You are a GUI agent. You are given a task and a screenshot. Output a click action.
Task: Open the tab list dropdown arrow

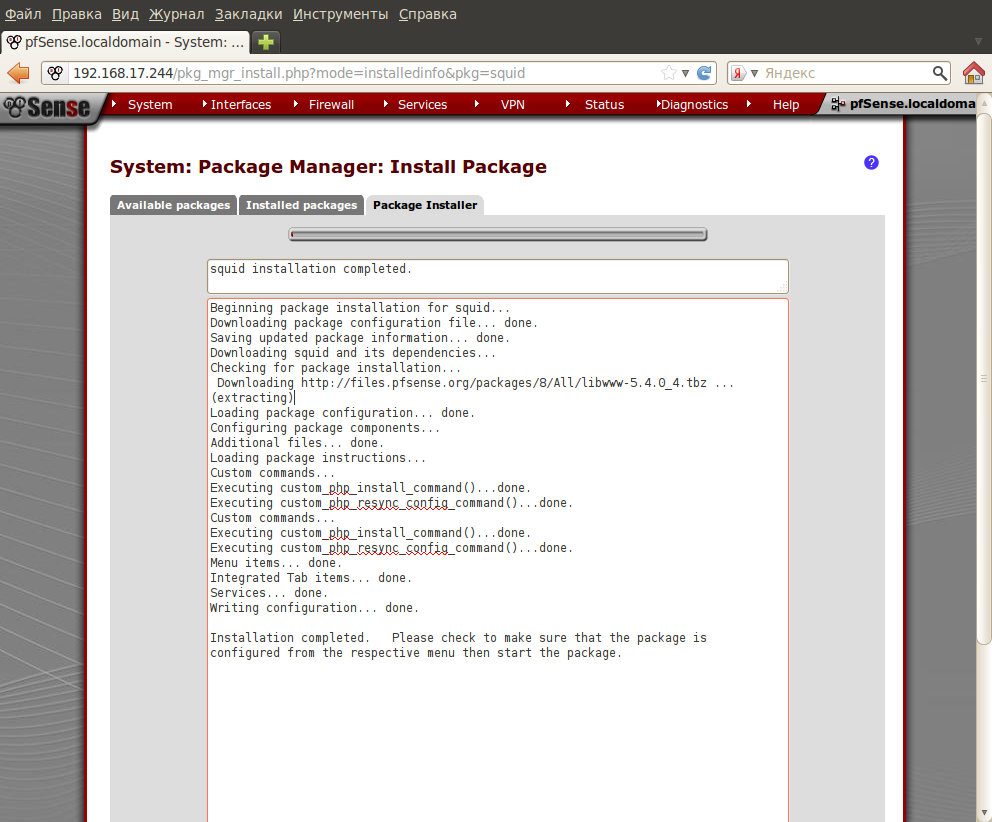pos(978,42)
